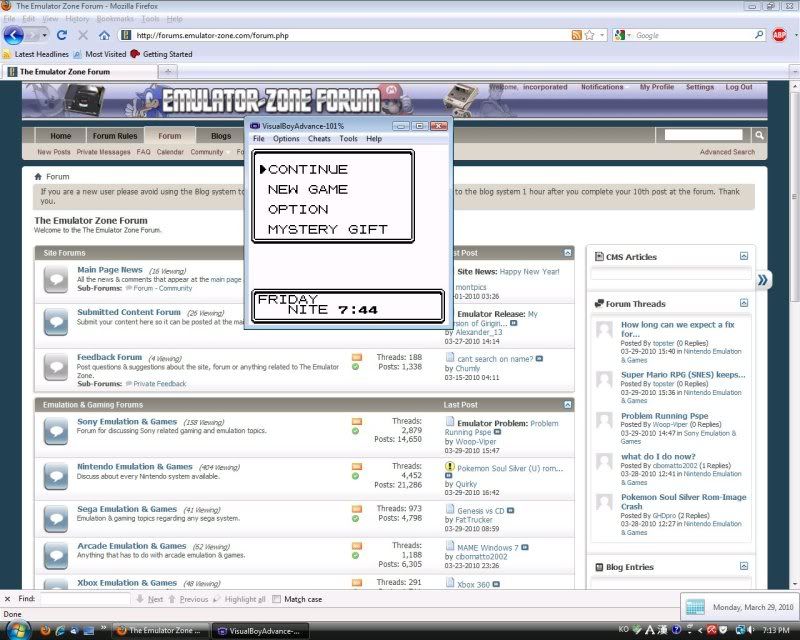Collapse the Blog Entries panel
Viewport: 800px width, 640px height.
(744, 567)
